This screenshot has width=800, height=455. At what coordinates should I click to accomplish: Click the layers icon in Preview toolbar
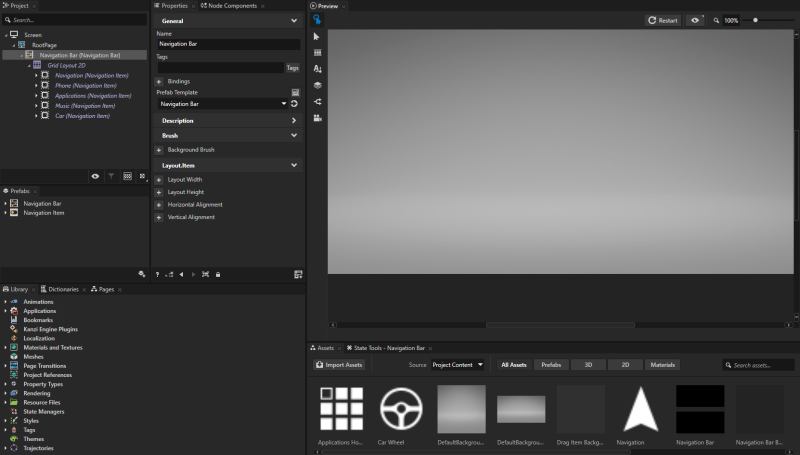coord(317,85)
